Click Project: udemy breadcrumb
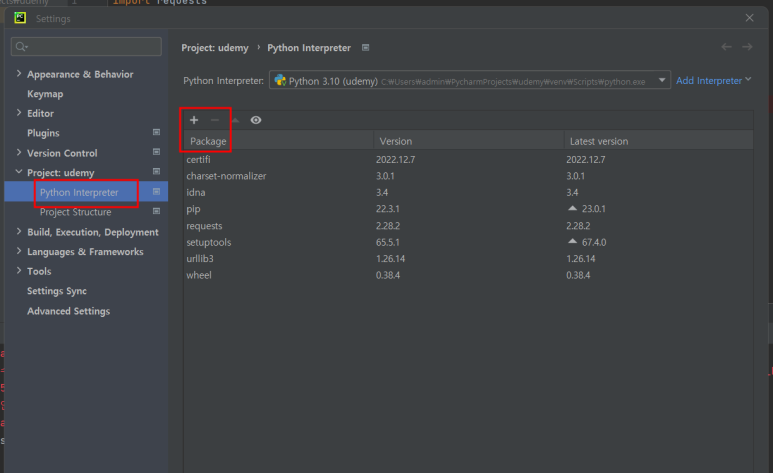The height and width of the screenshot is (473, 773). pos(215,48)
